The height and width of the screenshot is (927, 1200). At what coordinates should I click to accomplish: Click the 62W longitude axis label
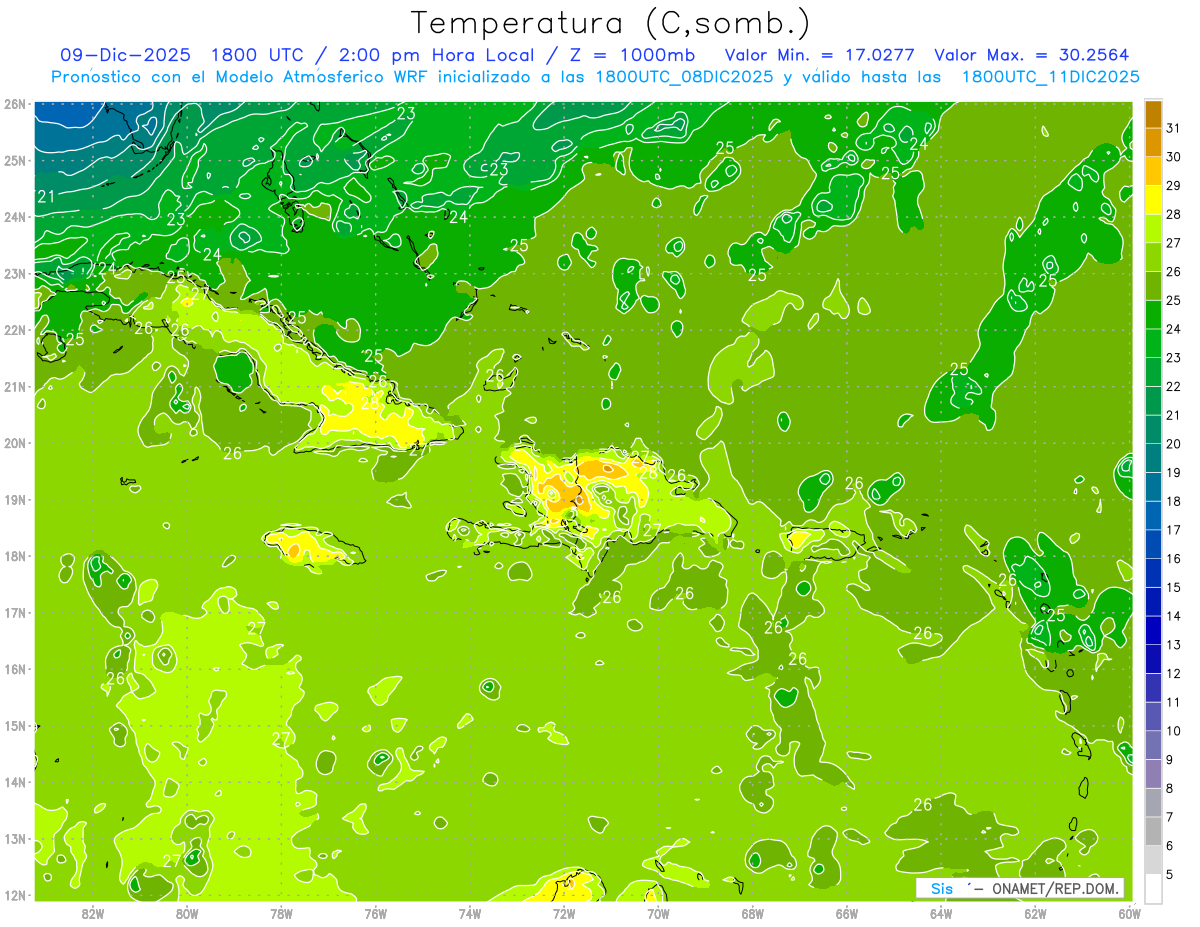(1035, 913)
